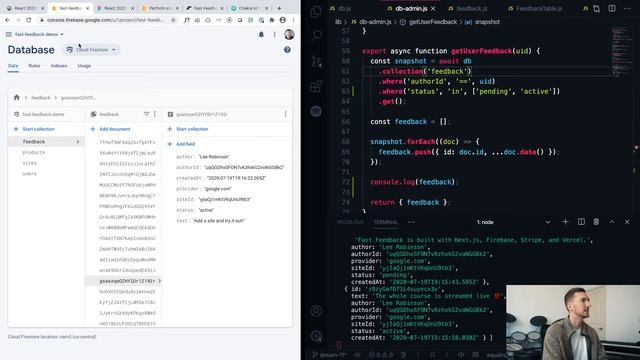Open the VS Code Manage gear icon
This screenshot has height=360, width=640.
click(316, 336)
